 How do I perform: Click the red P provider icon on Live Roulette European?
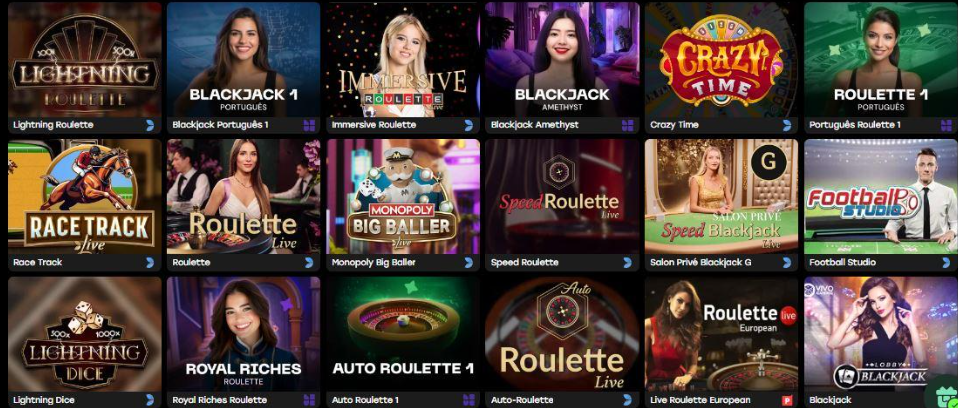point(787,400)
